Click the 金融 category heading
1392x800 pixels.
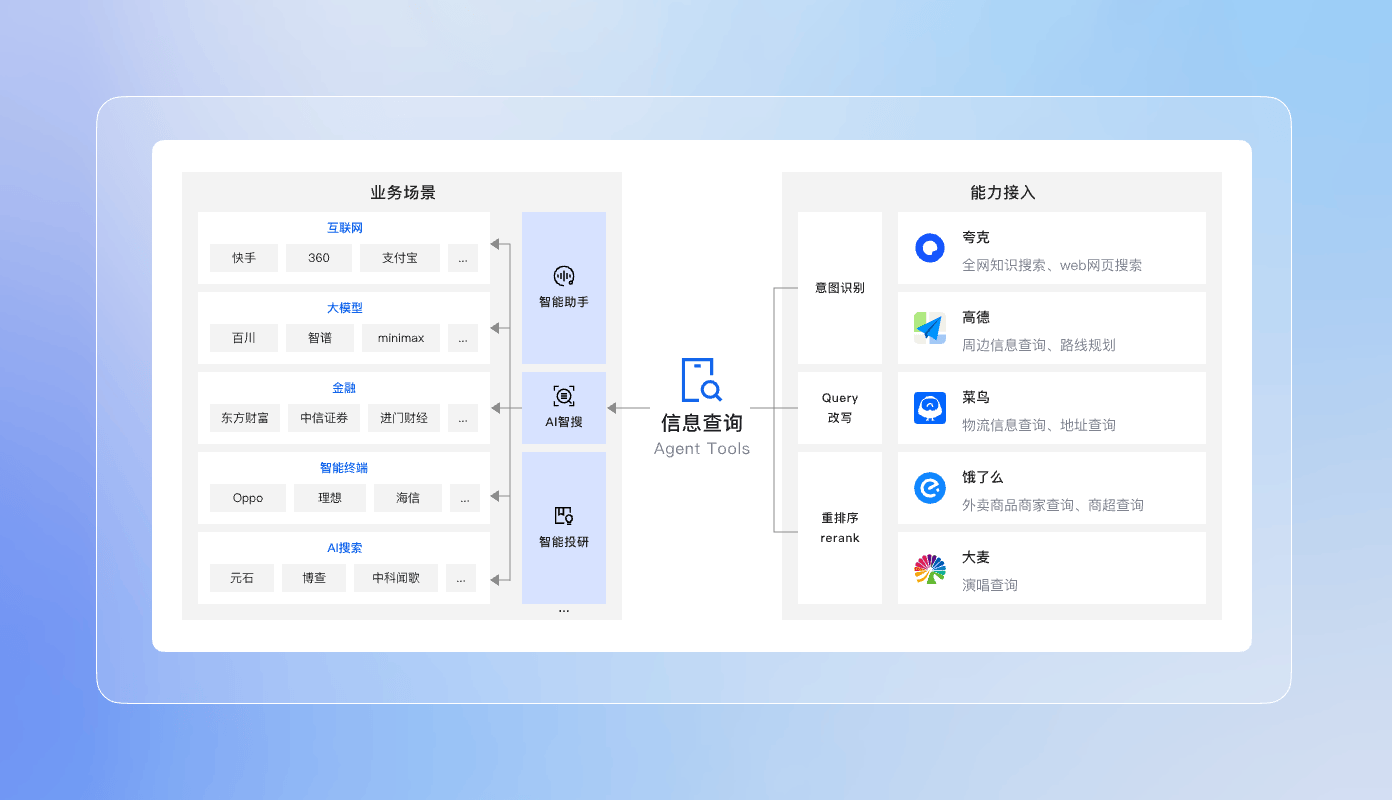coord(345,388)
